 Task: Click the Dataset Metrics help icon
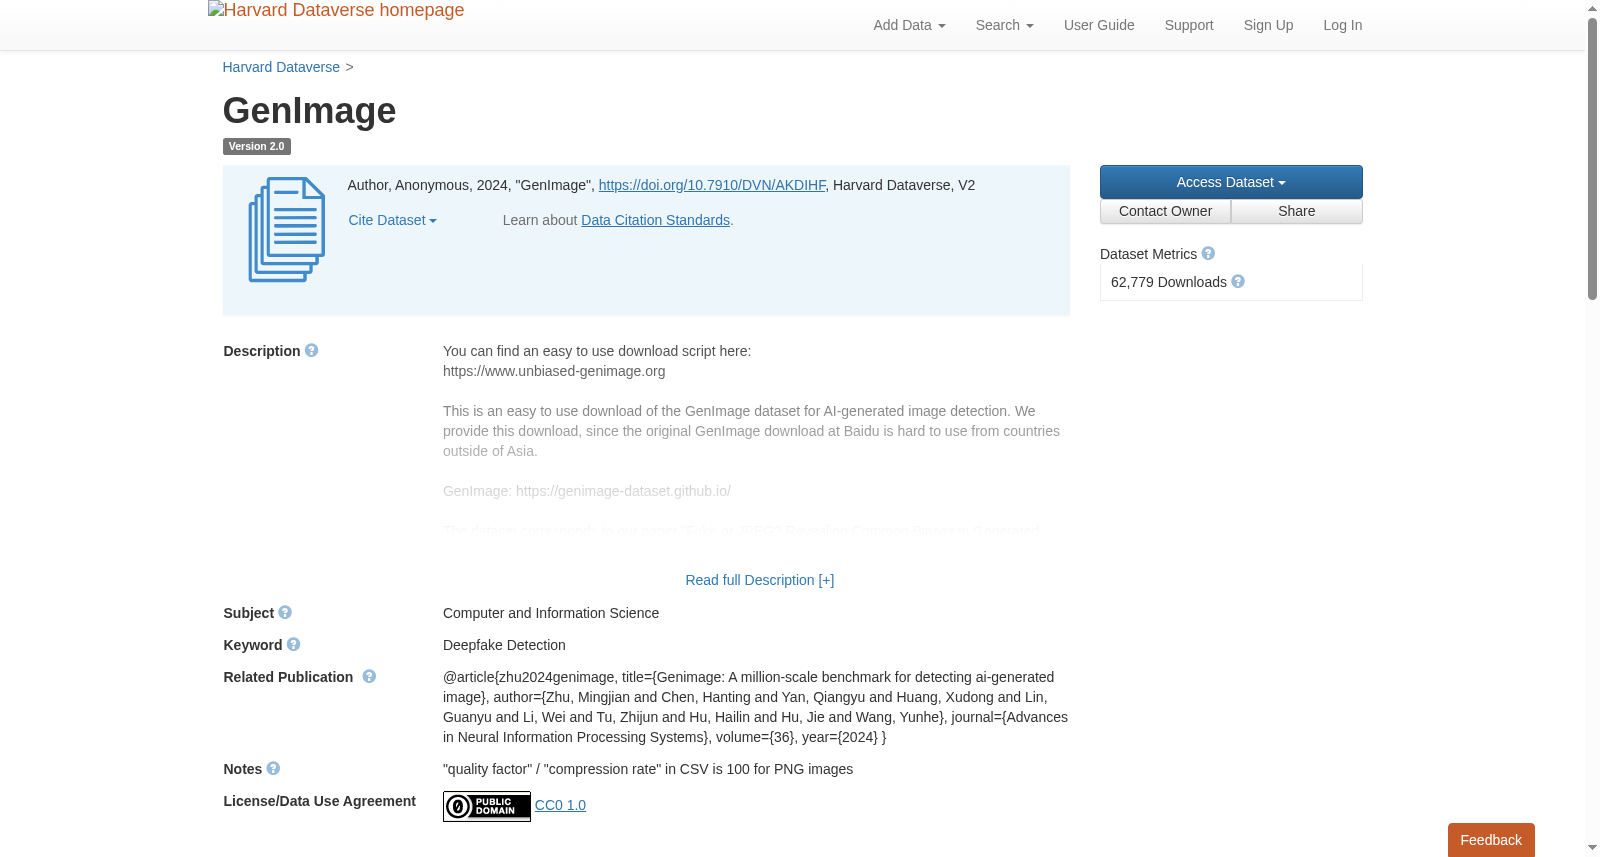click(x=1208, y=254)
